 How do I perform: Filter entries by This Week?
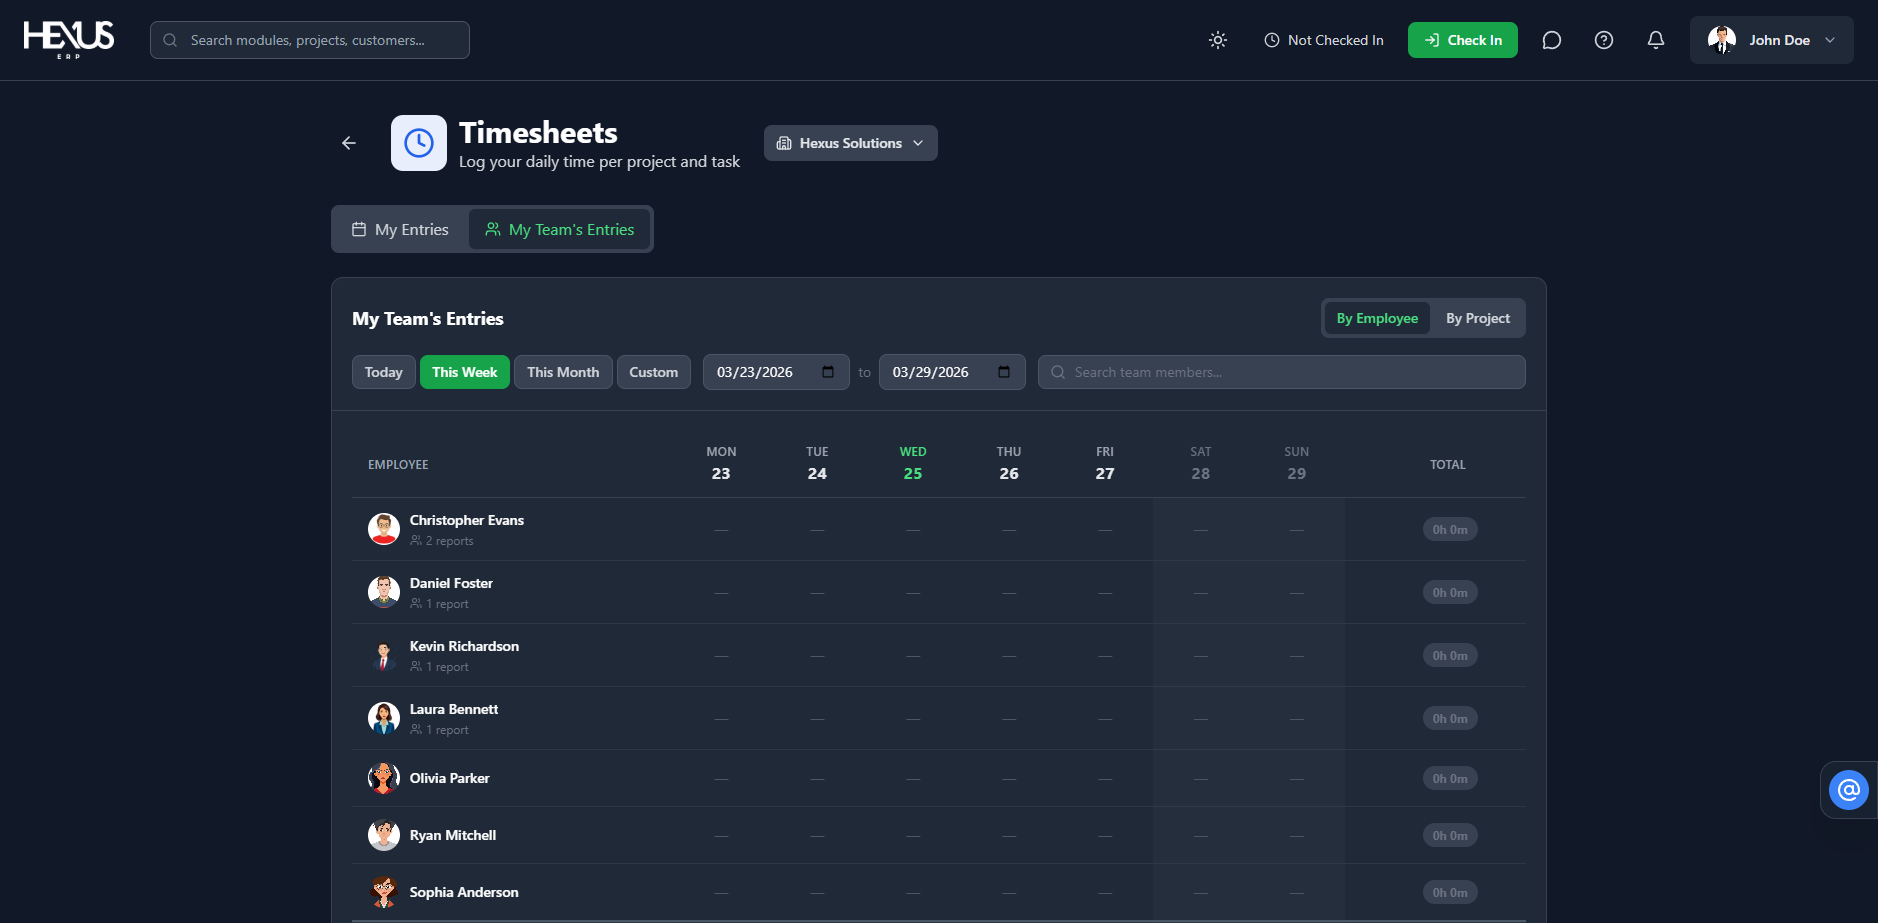465,372
